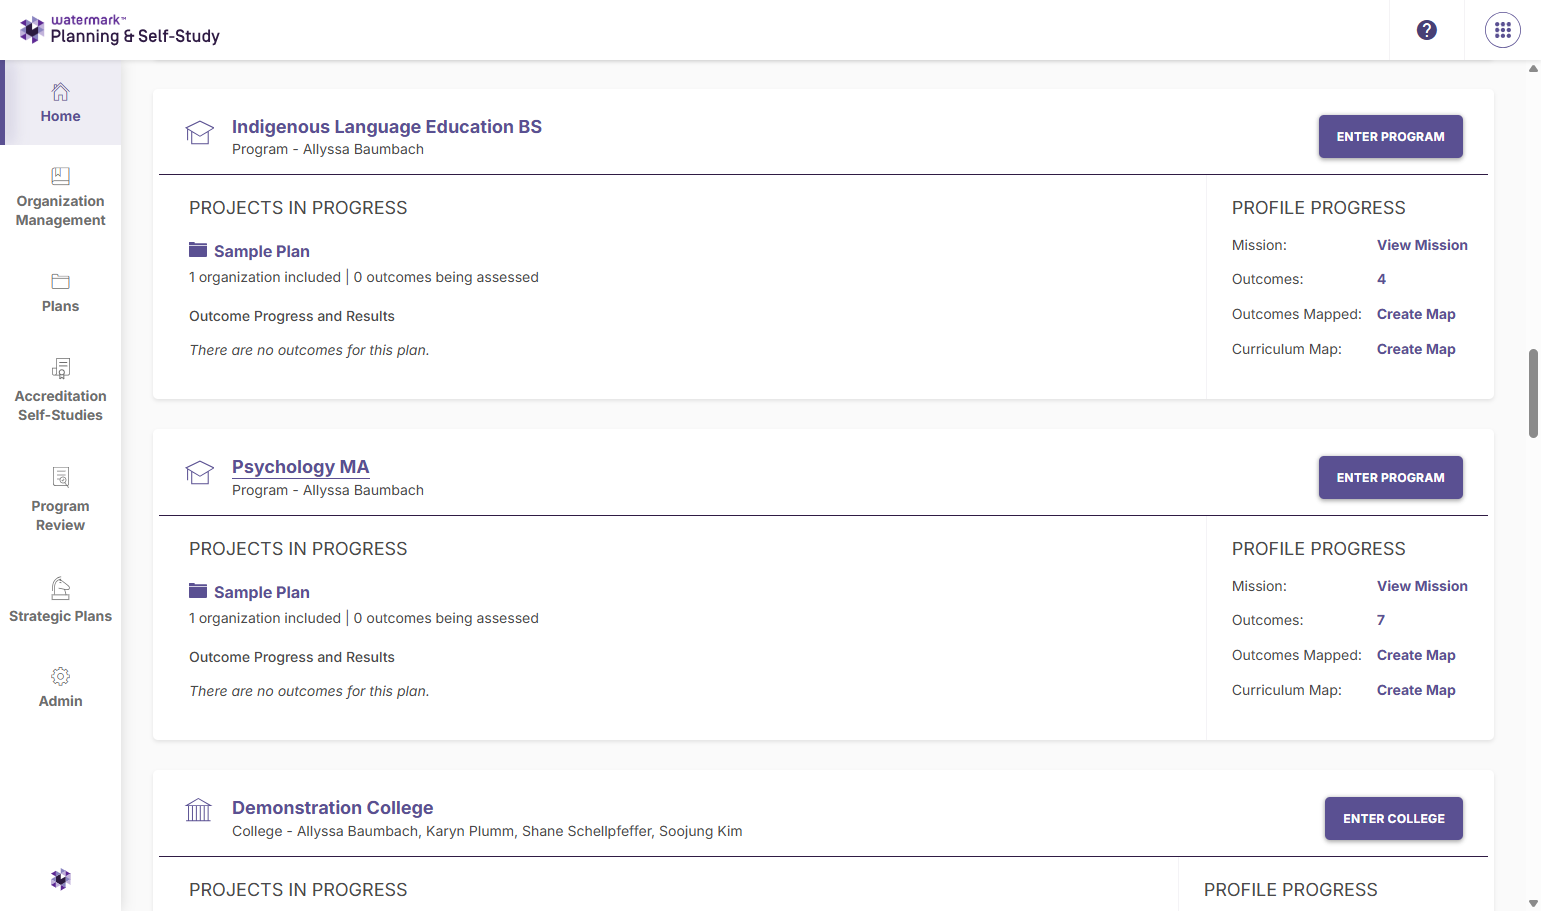The width and height of the screenshot is (1541, 911).
Task: Click the vertical scrollbar thumb
Action: (1533, 393)
